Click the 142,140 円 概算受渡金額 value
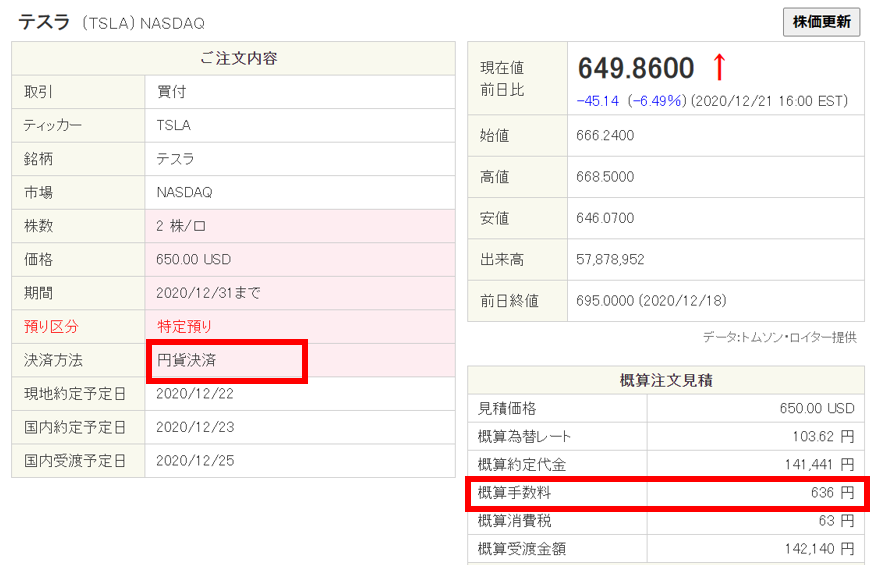Screen dimensions: 870x565 click(x=819, y=548)
